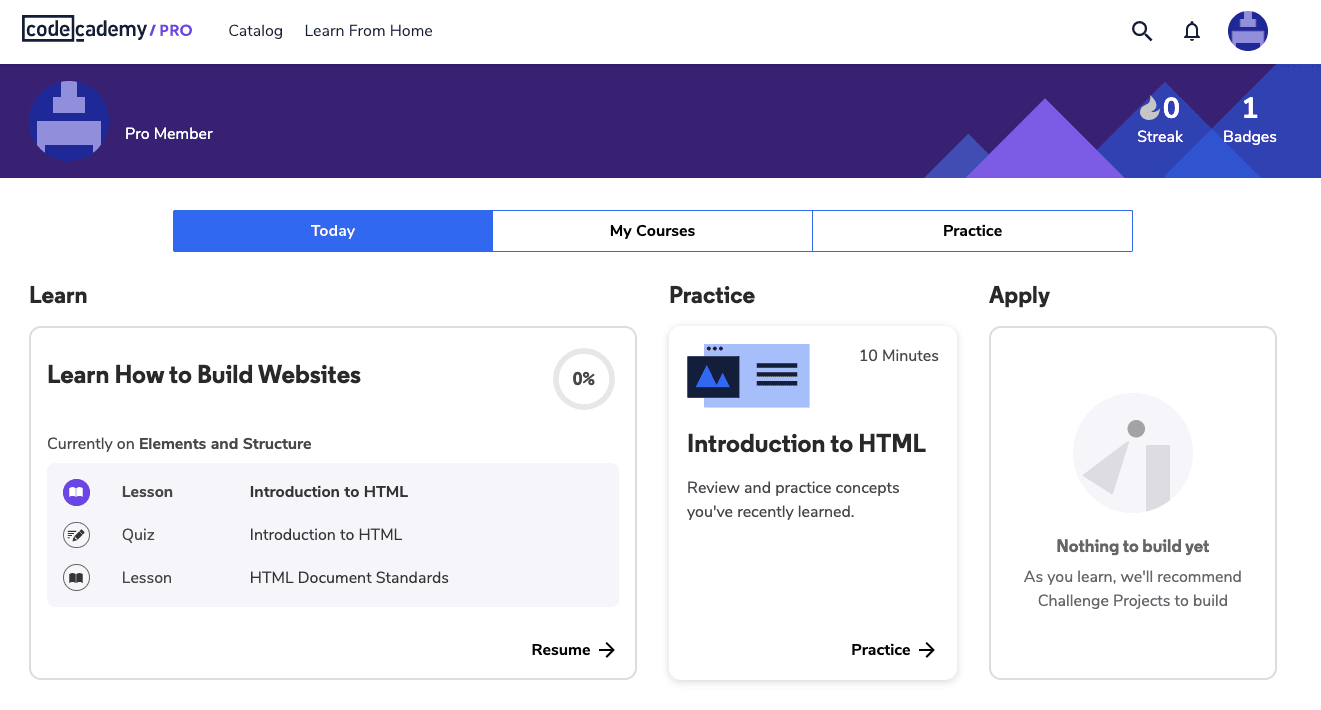Open the Introduction to HTML lesson row

333,492
